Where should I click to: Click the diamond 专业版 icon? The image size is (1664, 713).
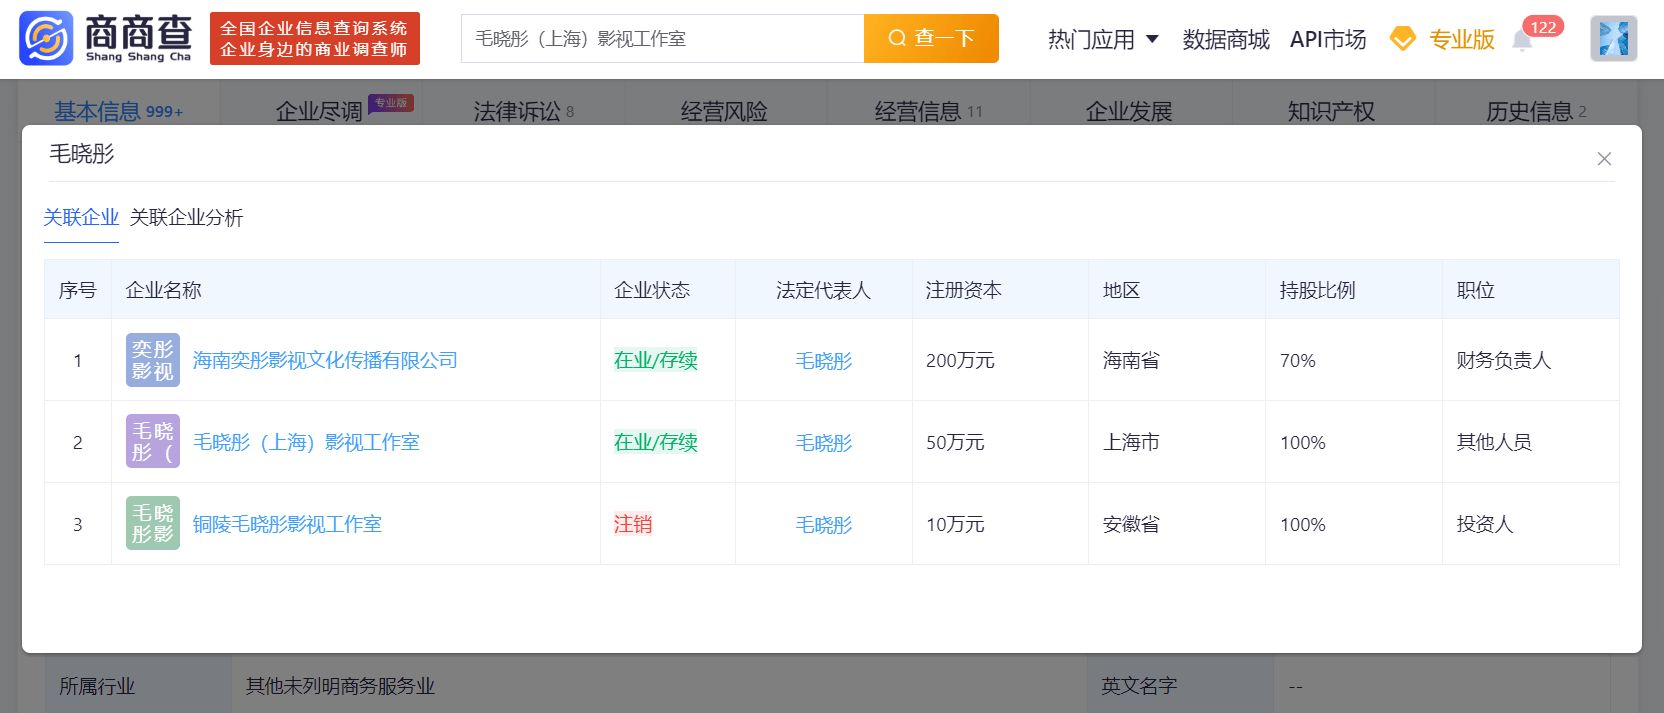pyautogui.click(x=1403, y=39)
